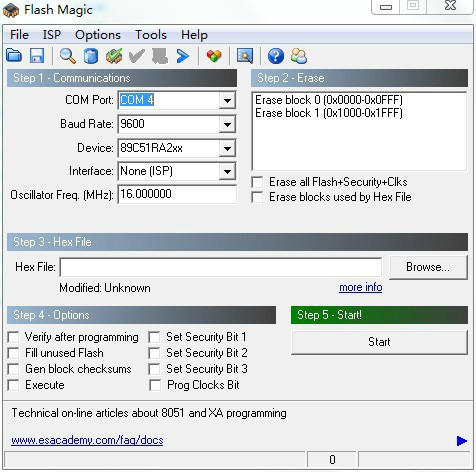Enable Verify after programming checkbox
The image size is (476, 472).
pos(13,337)
